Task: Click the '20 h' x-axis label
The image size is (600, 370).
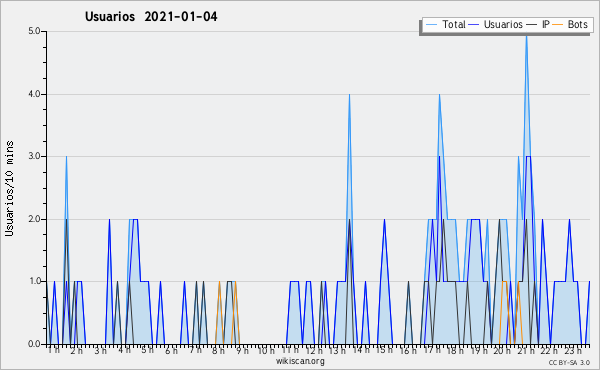Action: pyautogui.click(x=502, y=350)
